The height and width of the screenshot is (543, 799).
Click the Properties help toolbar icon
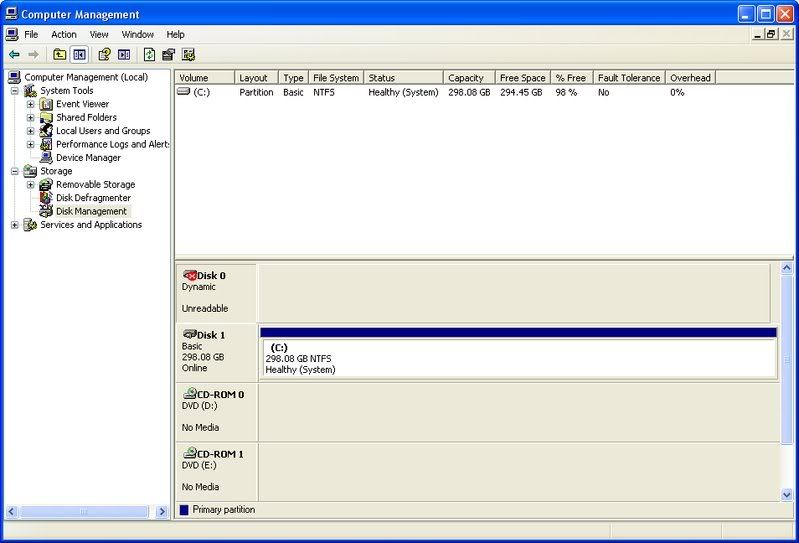(104, 55)
